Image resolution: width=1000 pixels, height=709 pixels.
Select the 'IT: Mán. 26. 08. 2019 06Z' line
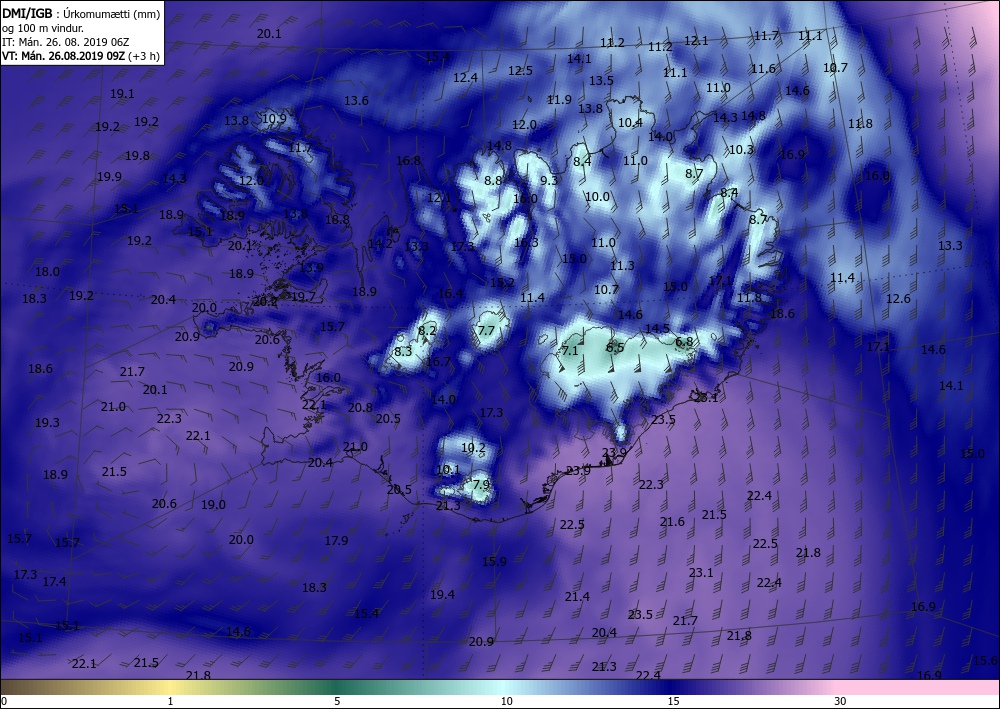[66, 42]
